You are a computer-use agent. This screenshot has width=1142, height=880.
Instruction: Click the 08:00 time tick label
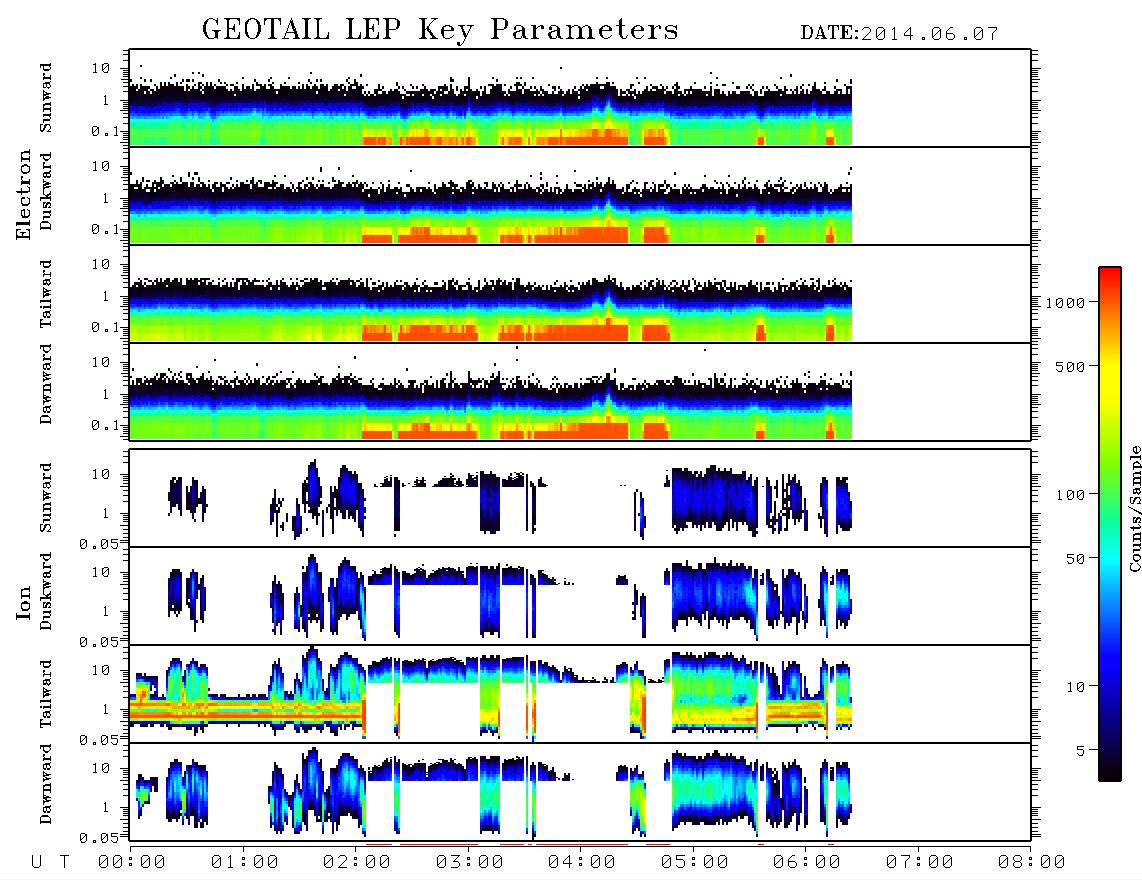pyautogui.click(x=1032, y=863)
